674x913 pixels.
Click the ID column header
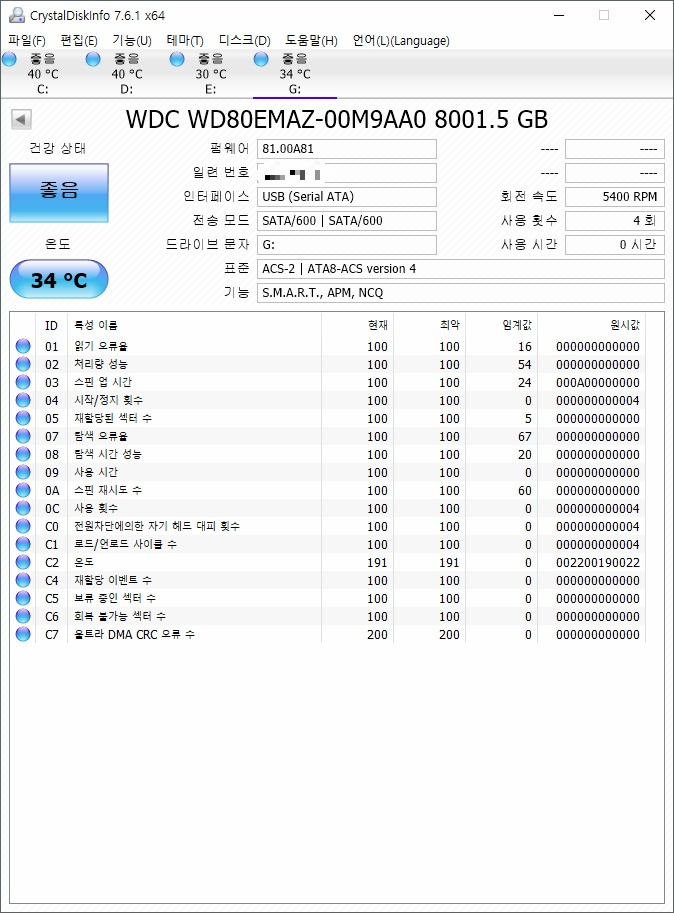point(52,325)
